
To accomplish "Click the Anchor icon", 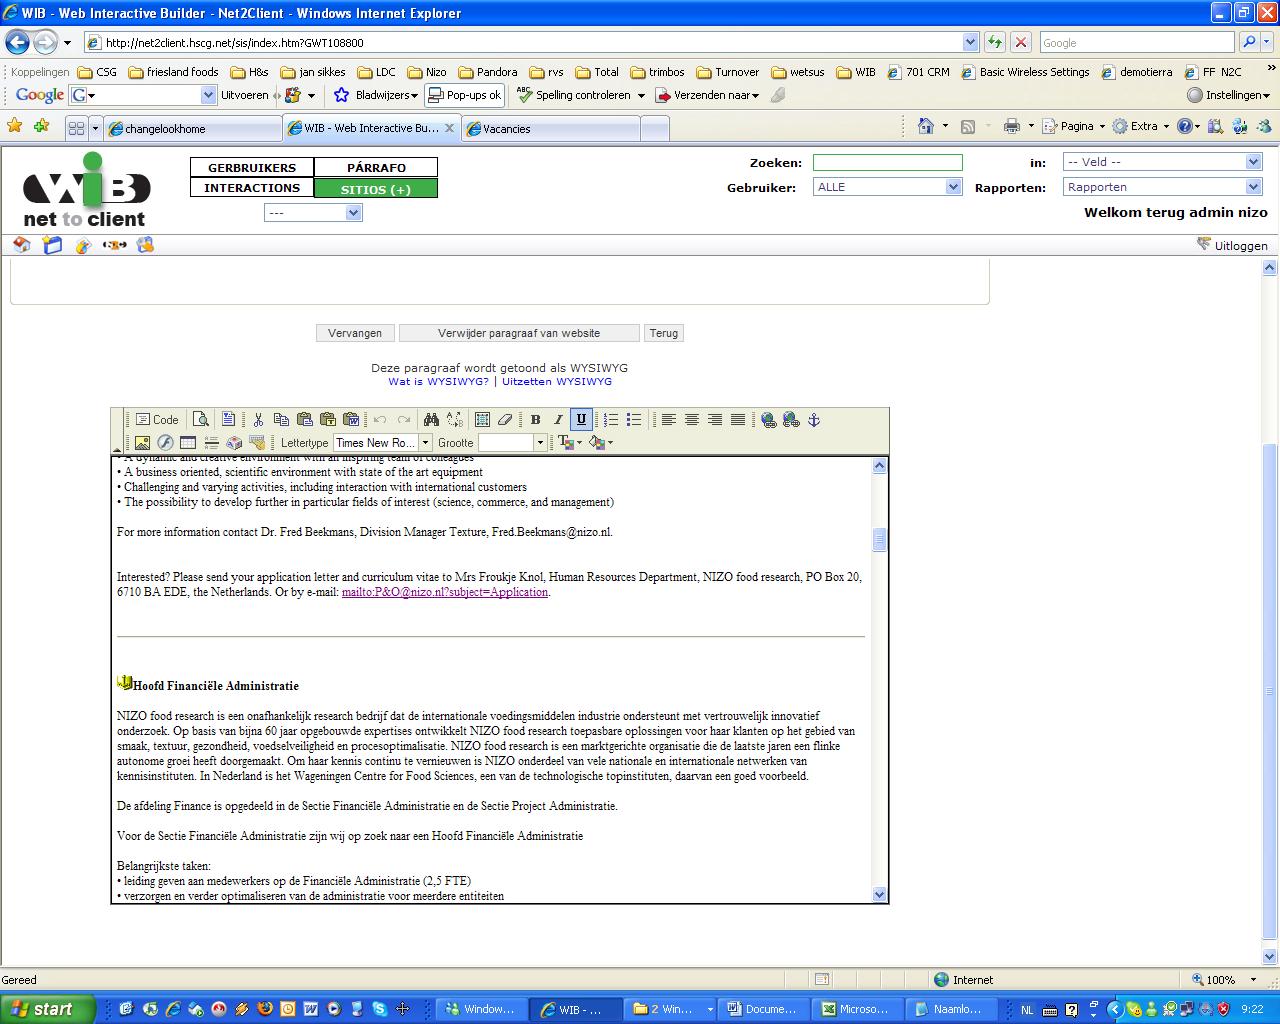I will (x=814, y=420).
